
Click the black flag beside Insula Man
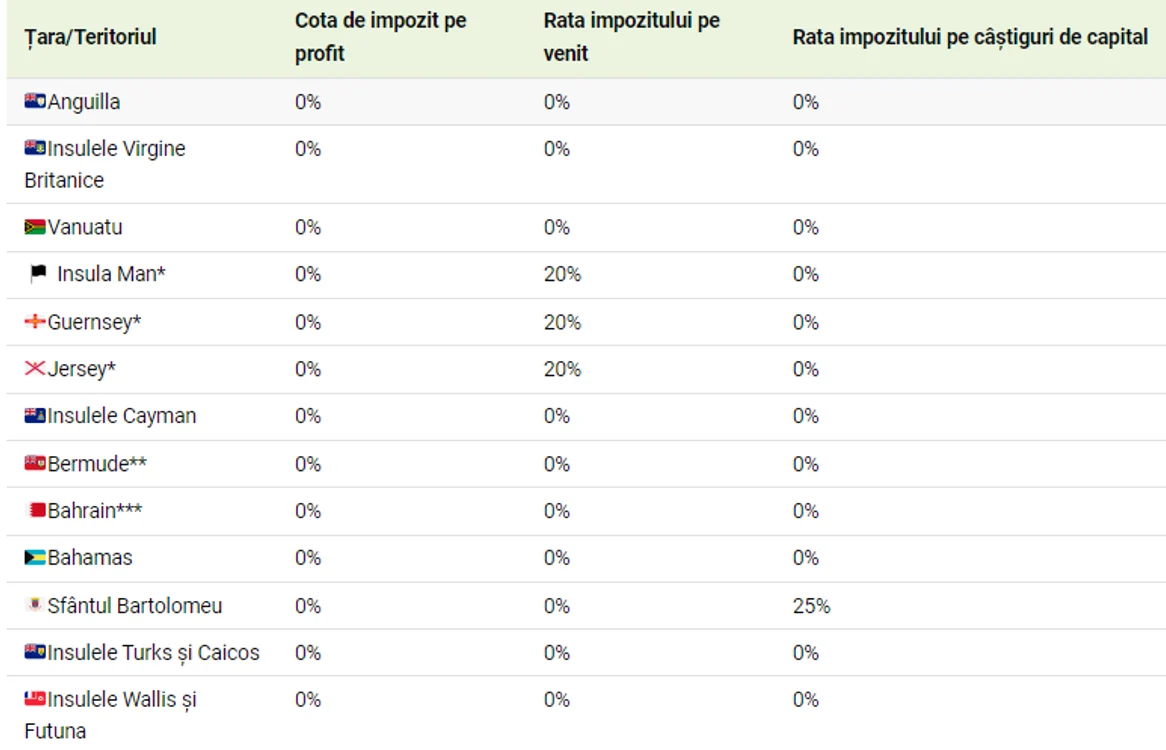point(38,274)
